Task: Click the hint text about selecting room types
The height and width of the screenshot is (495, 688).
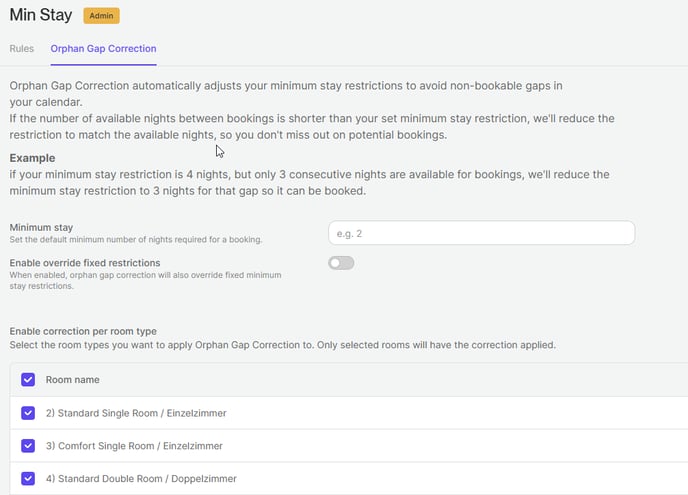Action: [282, 345]
